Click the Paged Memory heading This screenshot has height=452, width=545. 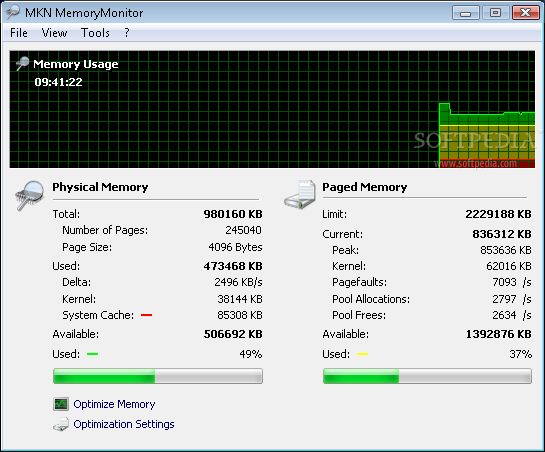point(365,187)
